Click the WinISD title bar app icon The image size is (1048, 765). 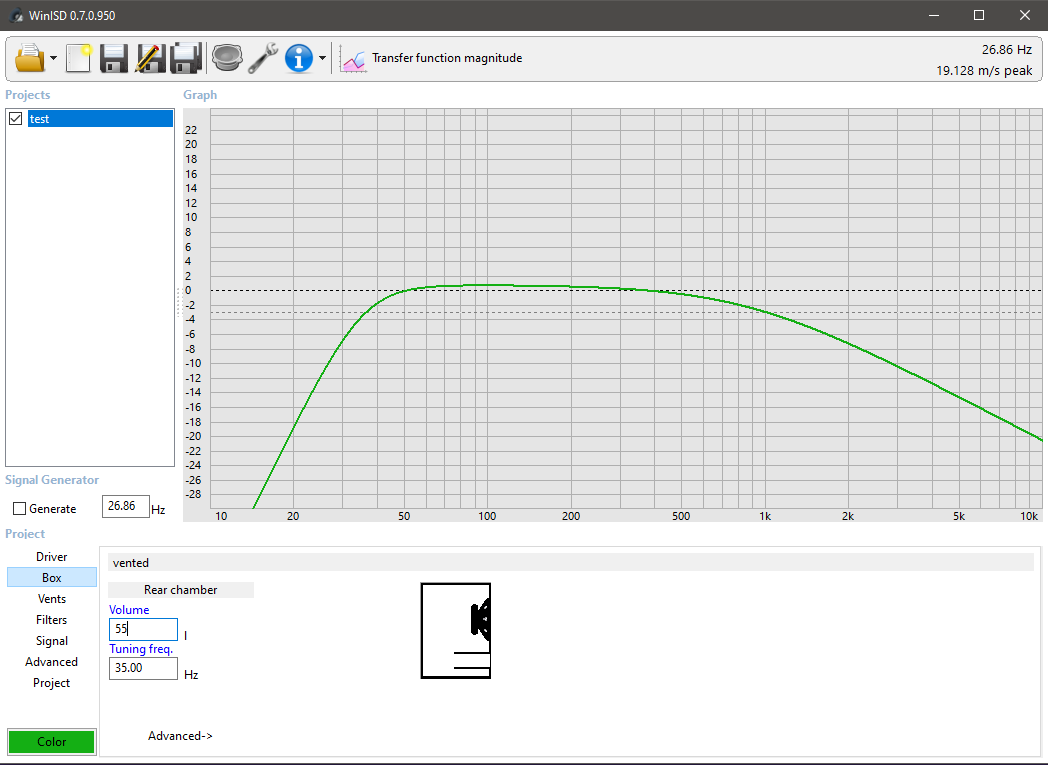tap(15, 15)
